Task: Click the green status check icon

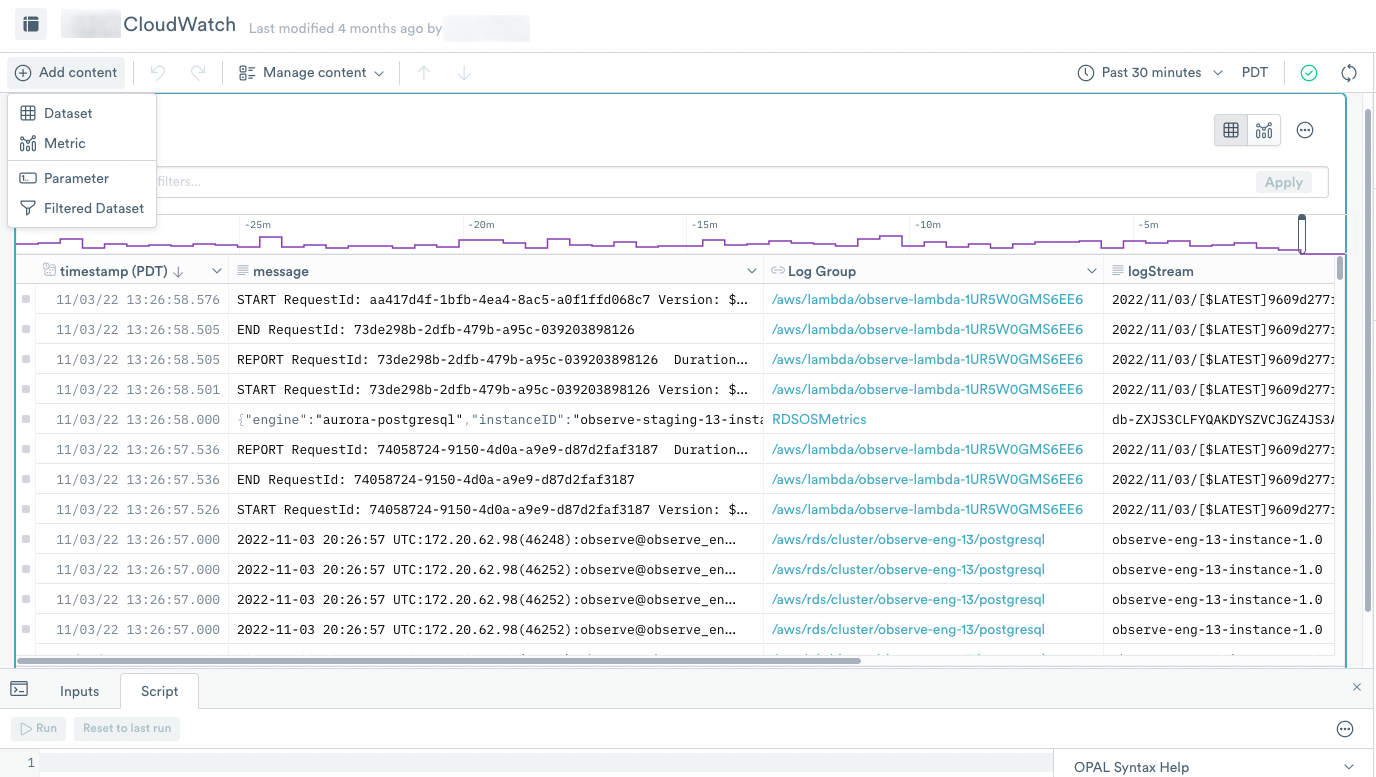Action: (x=1309, y=73)
